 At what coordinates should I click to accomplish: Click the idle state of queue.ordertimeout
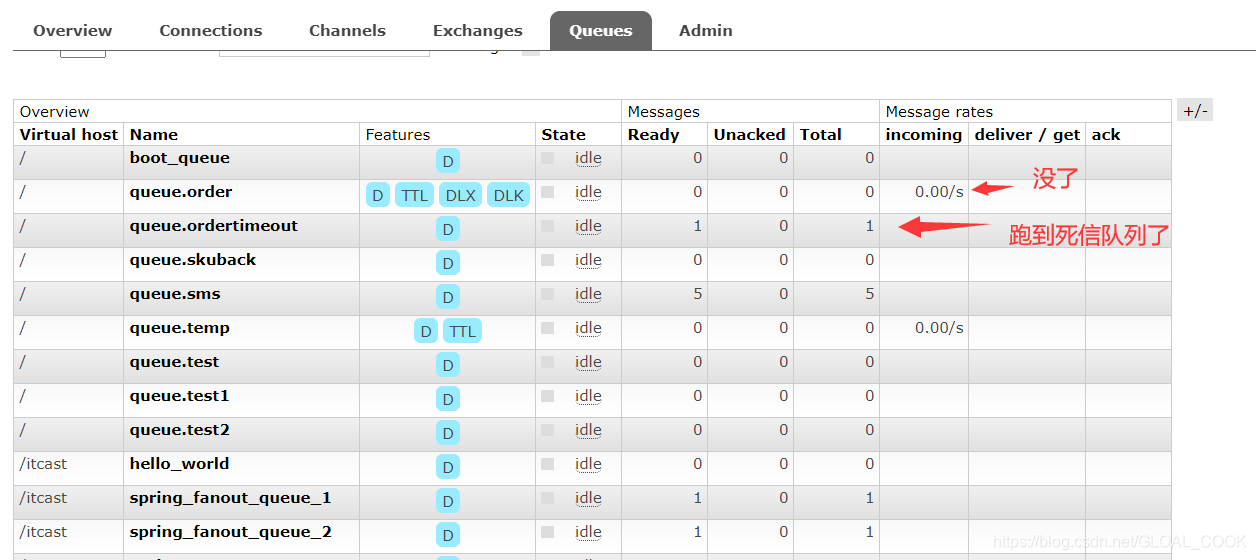point(588,226)
